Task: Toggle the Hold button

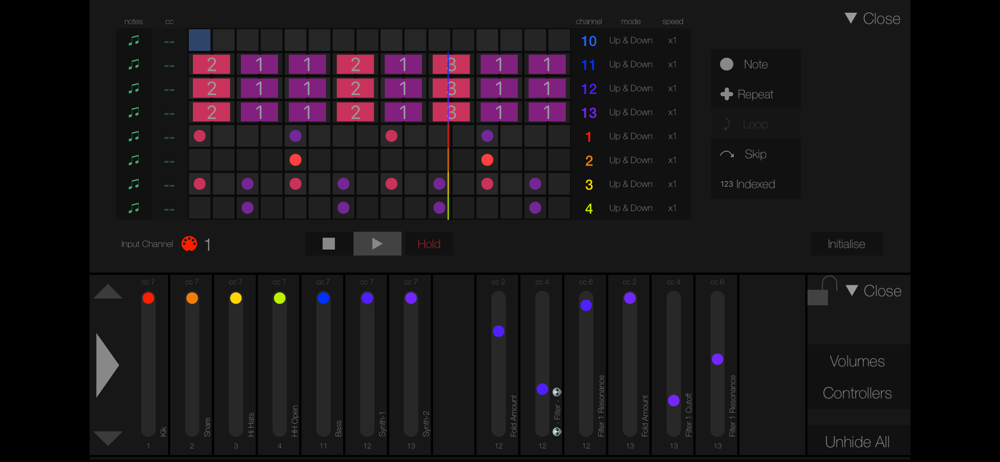Action: 429,244
